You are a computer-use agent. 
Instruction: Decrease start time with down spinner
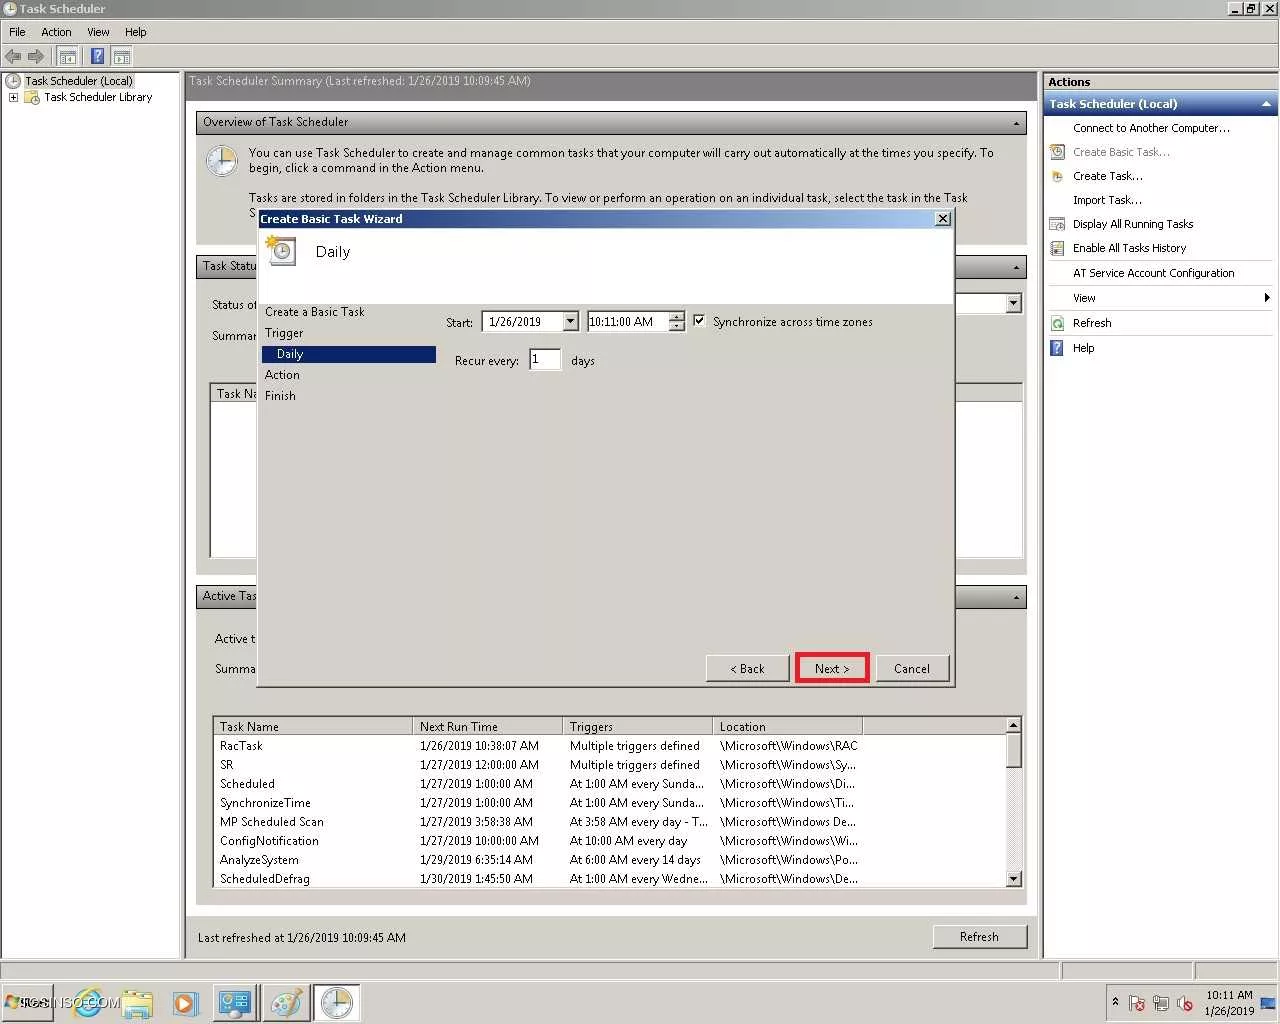[677, 326]
